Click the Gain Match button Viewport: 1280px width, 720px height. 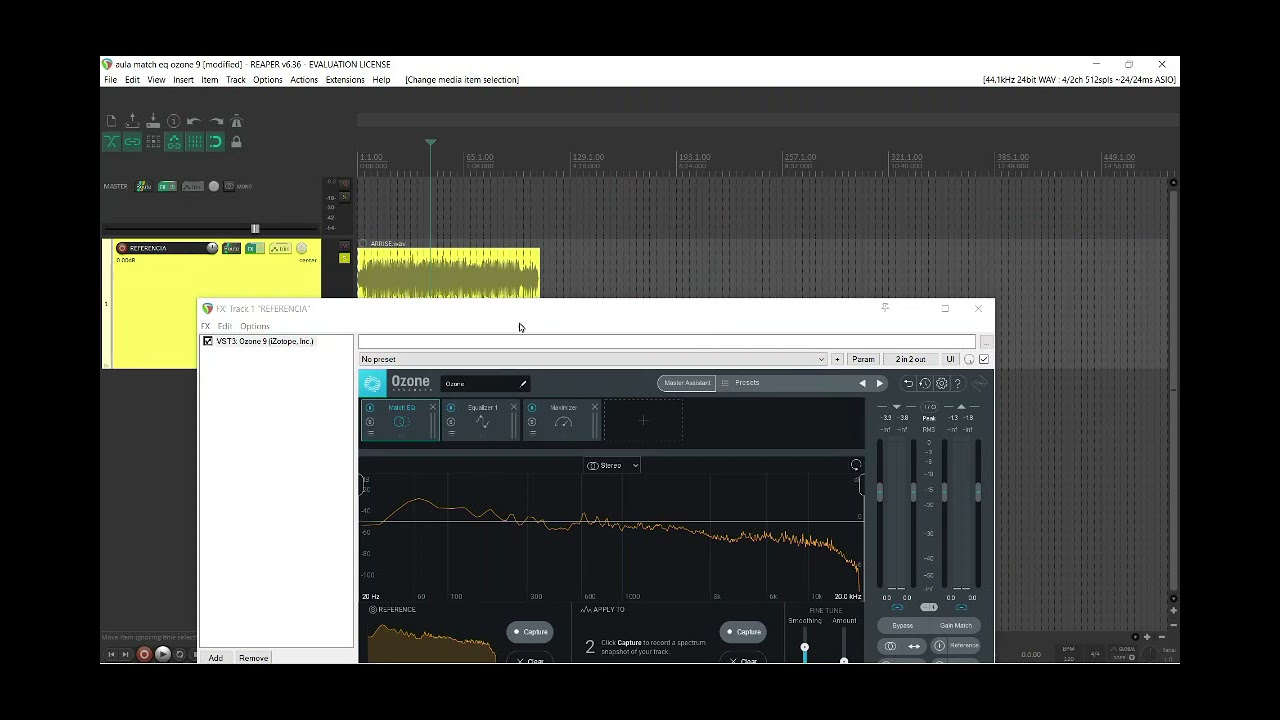955,626
